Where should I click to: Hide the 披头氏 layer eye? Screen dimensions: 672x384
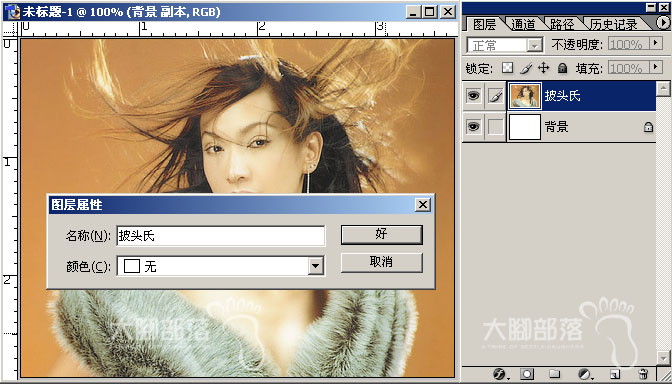(x=474, y=96)
